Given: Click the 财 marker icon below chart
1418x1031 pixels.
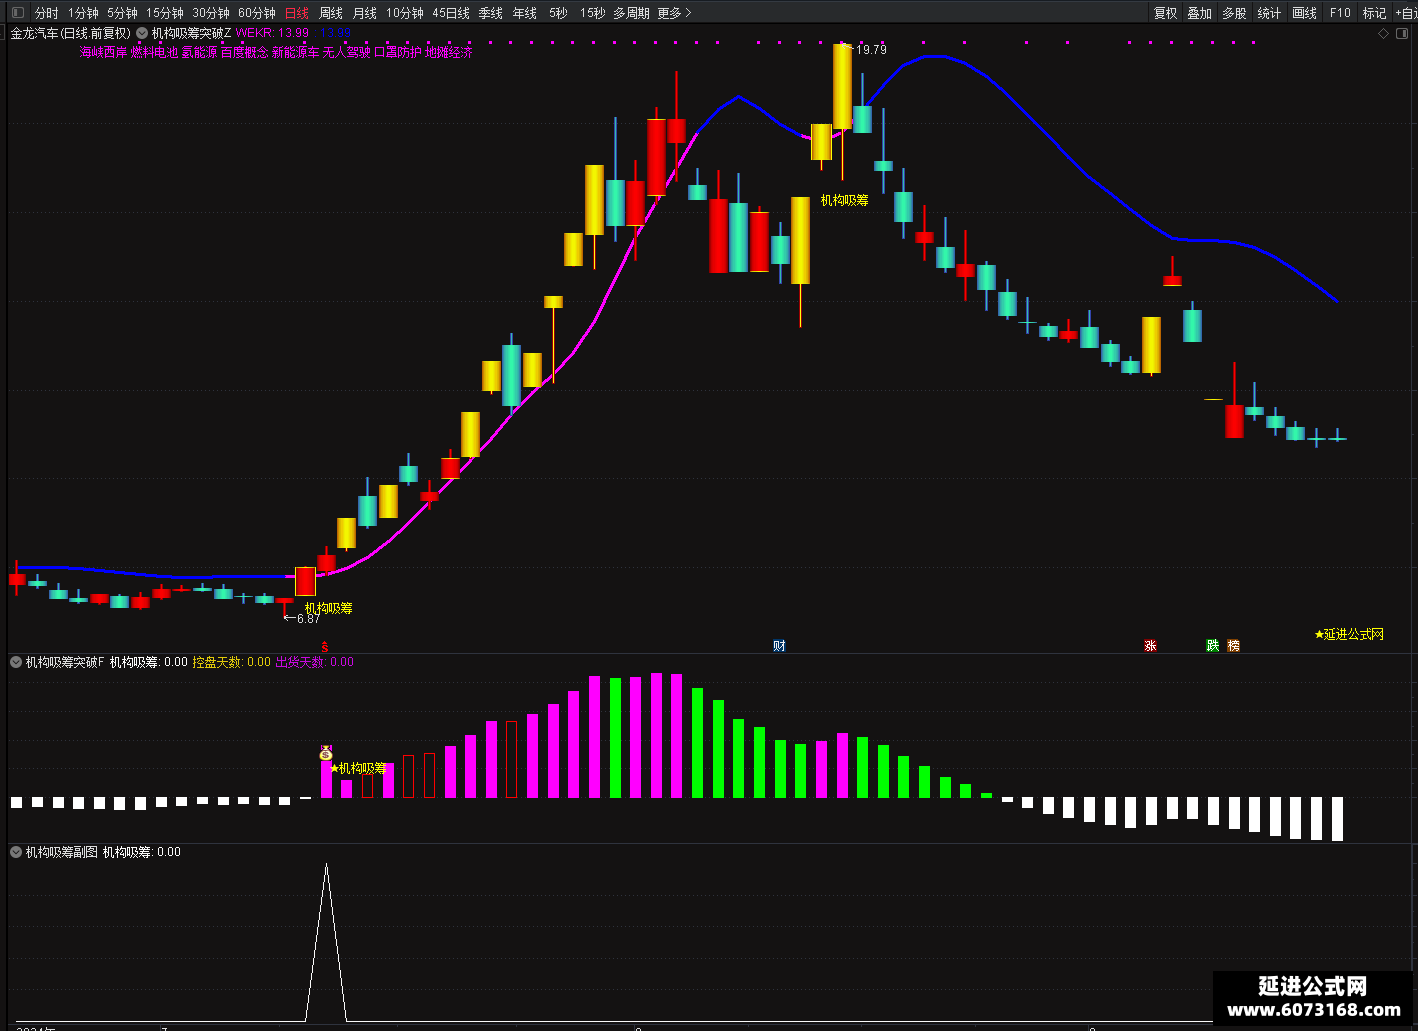Looking at the screenshot, I should (x=780, y=645).
